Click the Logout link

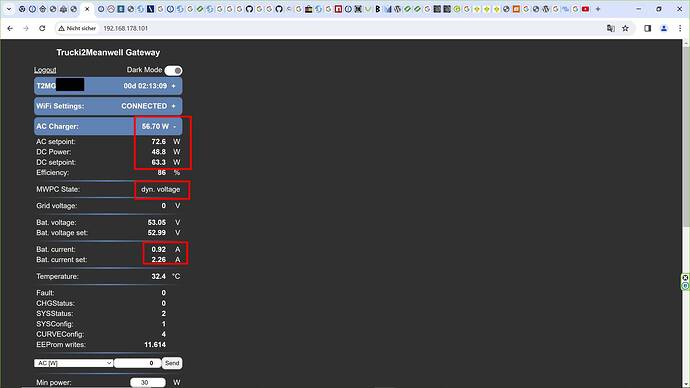coord(45,70)
